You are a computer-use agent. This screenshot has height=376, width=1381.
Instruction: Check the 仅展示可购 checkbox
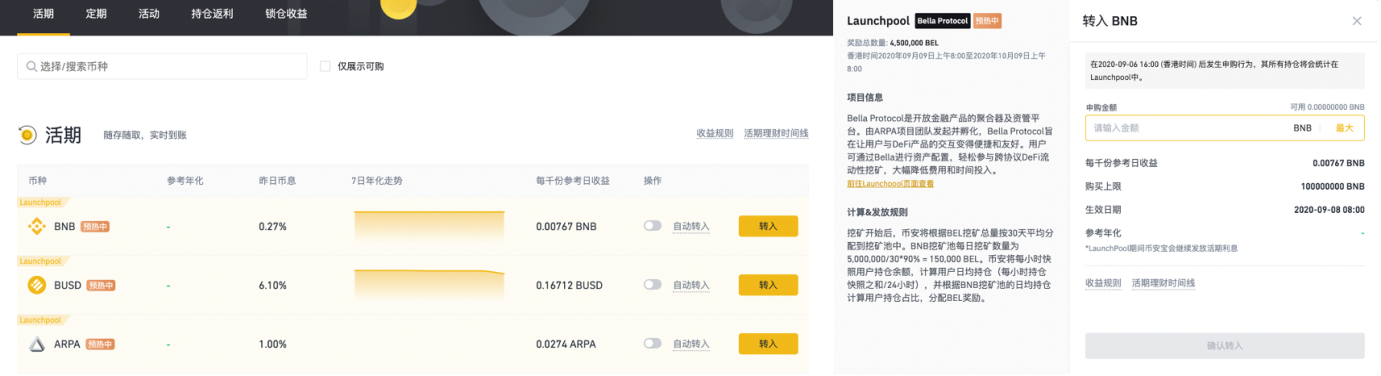tap(325, 66)
